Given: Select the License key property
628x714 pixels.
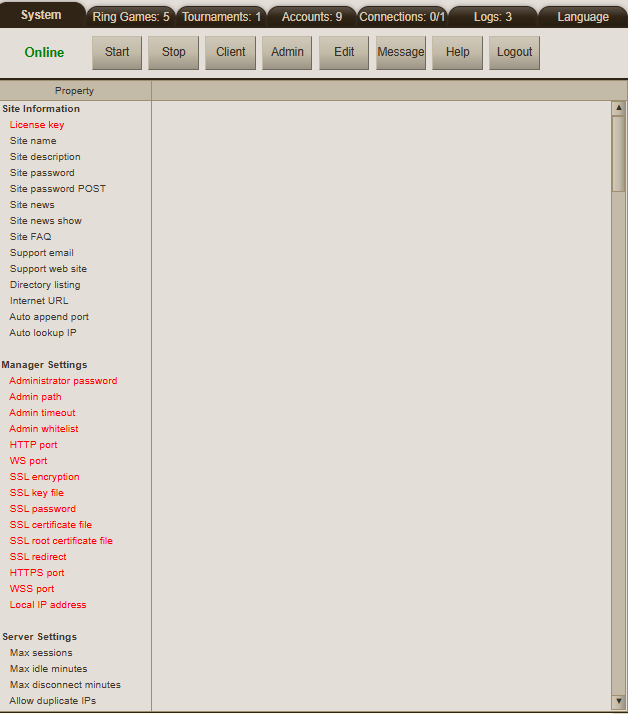Looking at the screenshot, I should (37, 125).
